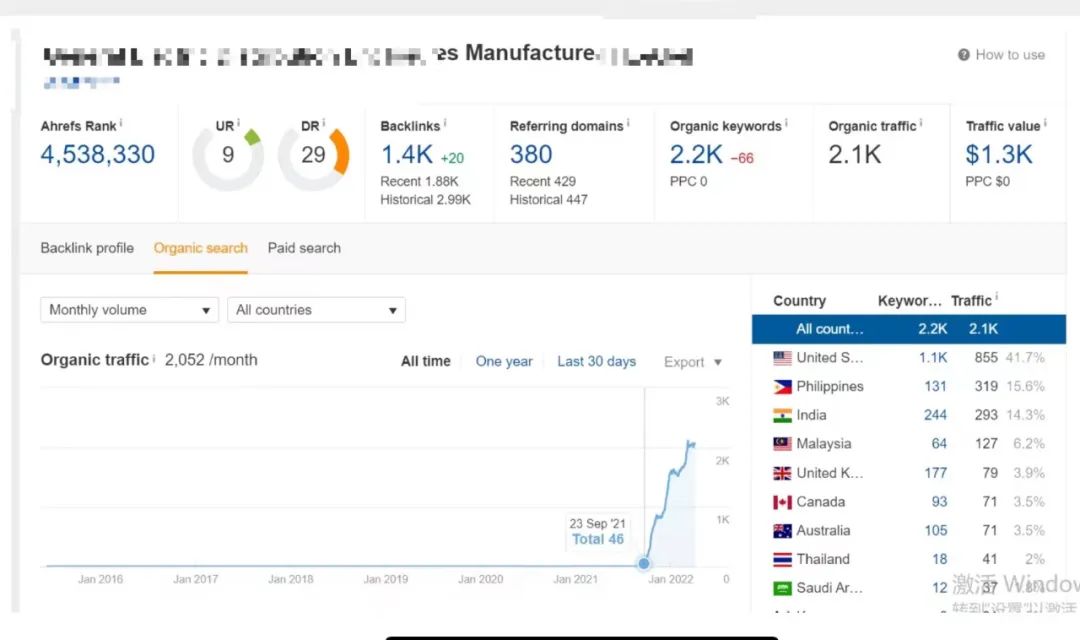1080x640 pixels.
Task: Click the info icon beside the top Organic traffic metric
Action: tap(921, 123)
